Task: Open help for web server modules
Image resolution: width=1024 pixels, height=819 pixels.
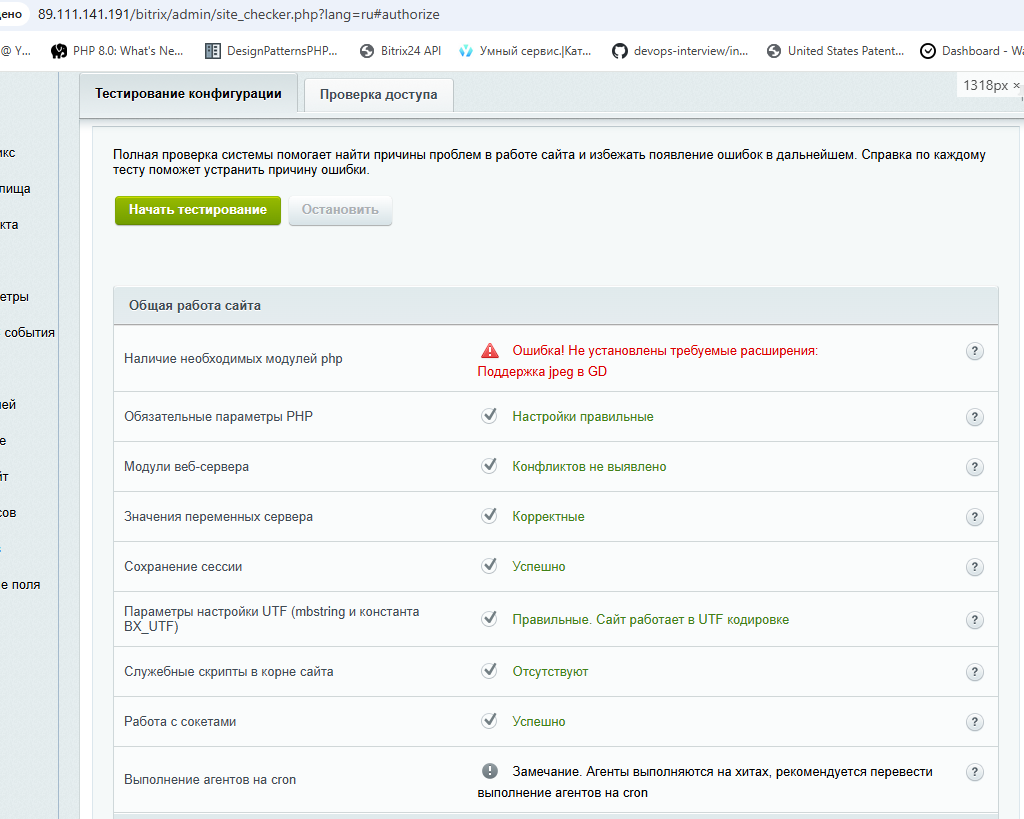Action: [974, 467]
